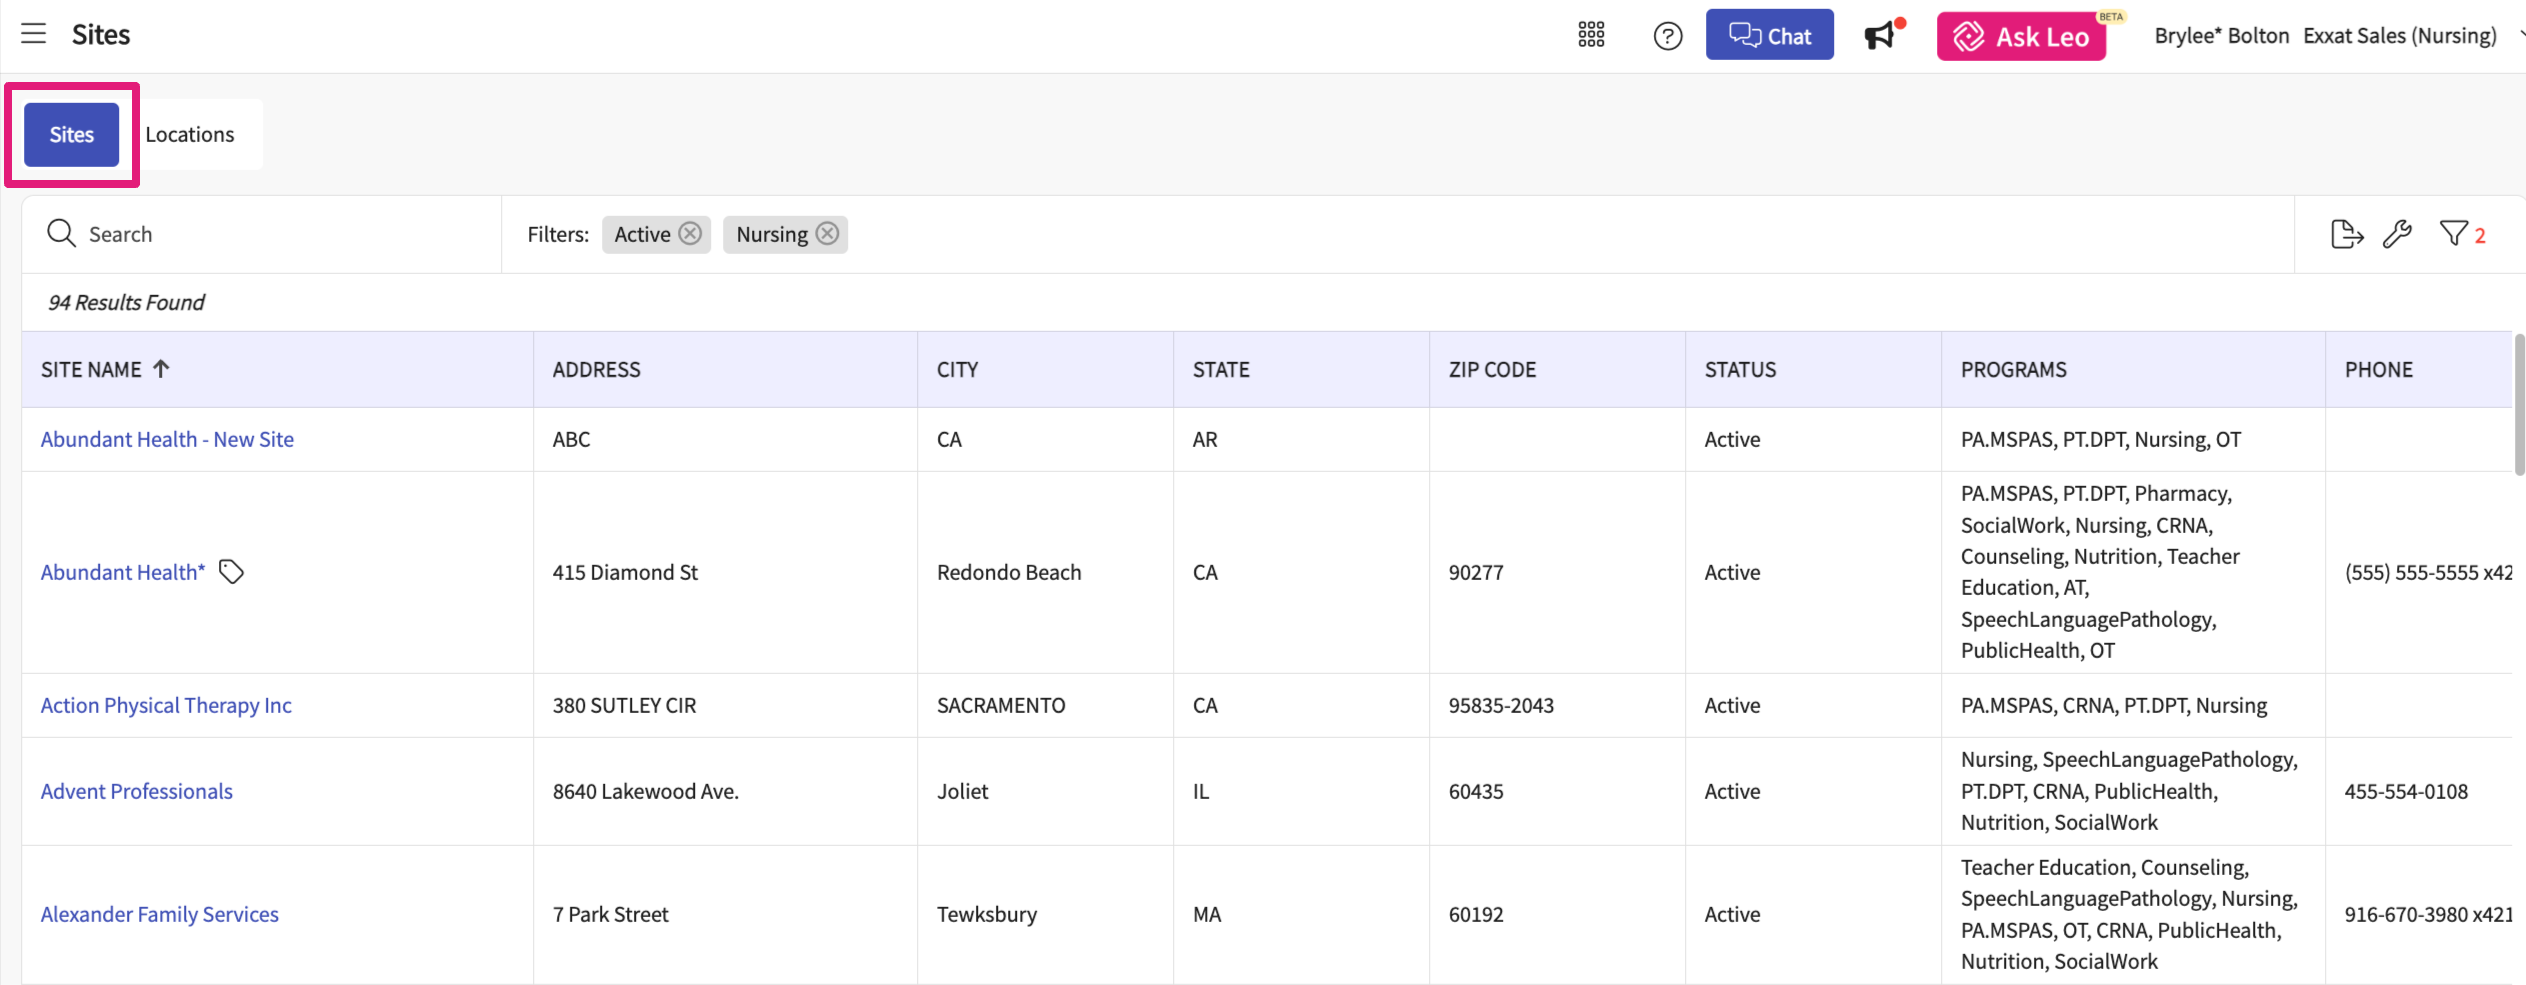Open Action Physical Therapy Inc site
The image size is (2526, 985).
(166, 706)
